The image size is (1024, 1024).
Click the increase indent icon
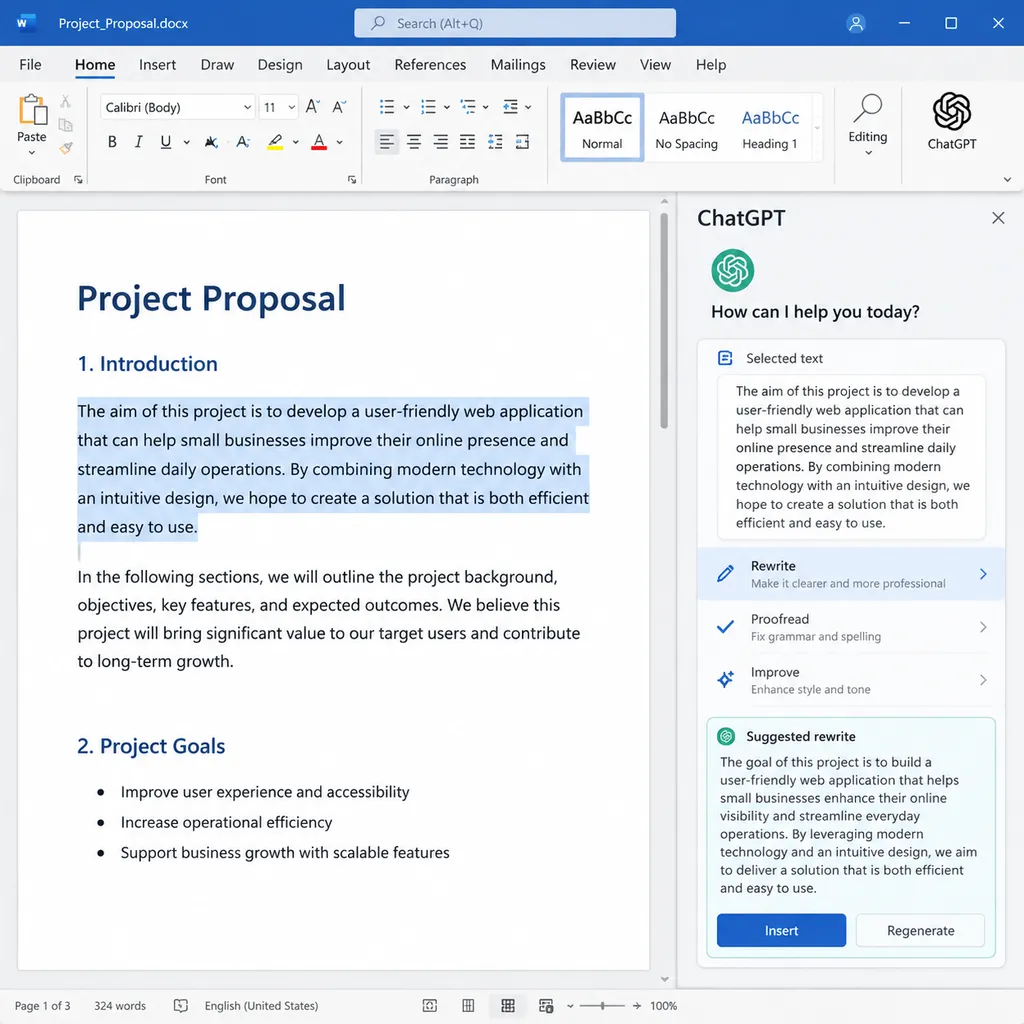click(x=510, y=106)
